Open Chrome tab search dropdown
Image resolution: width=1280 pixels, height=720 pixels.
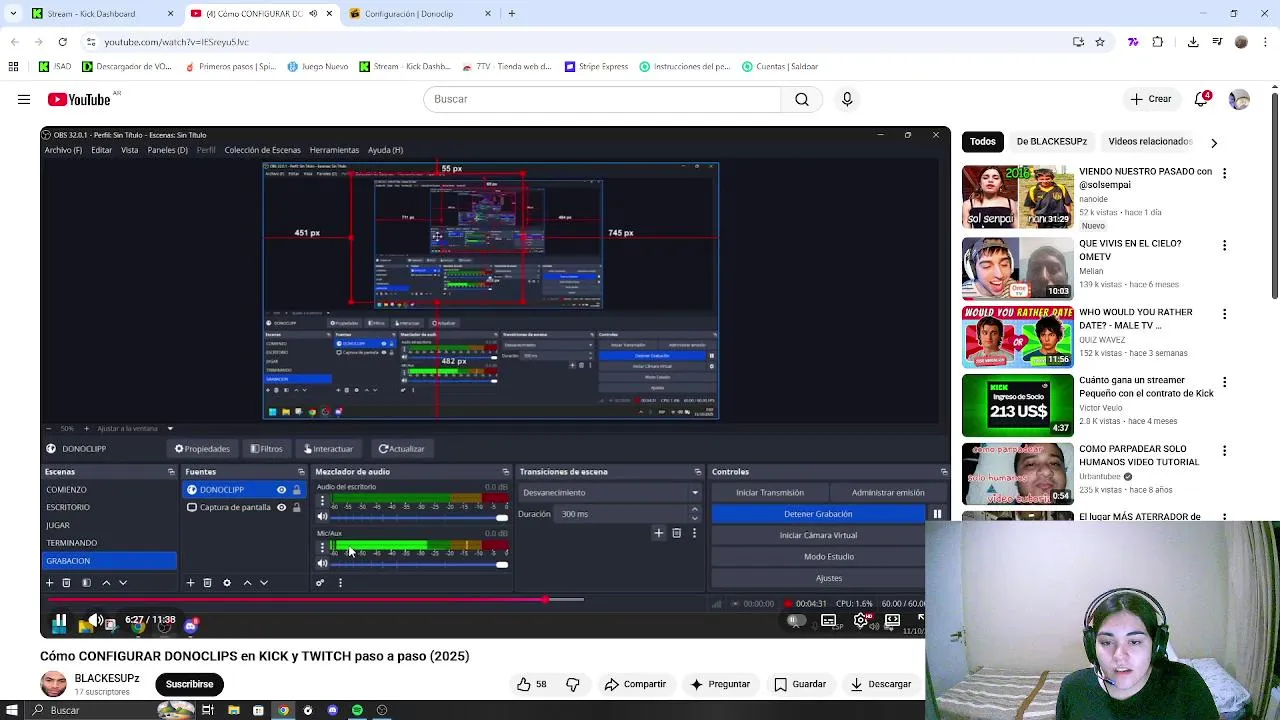pyautogui.click(x=12, y=14)
